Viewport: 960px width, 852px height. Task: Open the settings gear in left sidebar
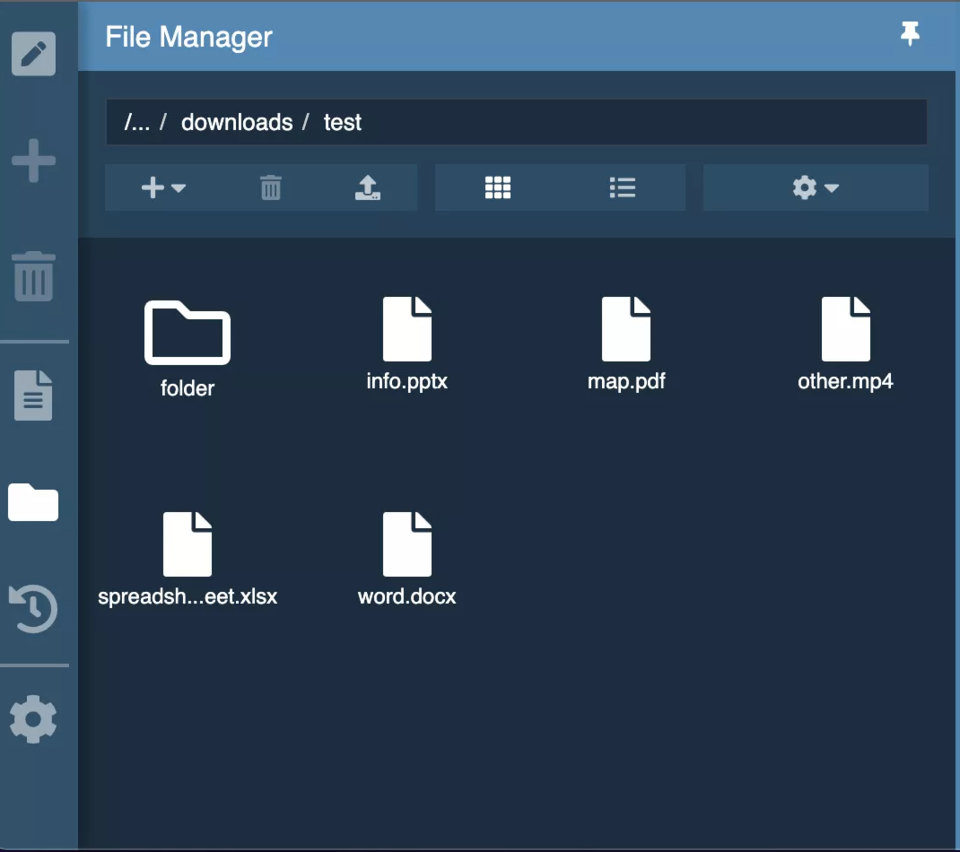tap(33, 720)
